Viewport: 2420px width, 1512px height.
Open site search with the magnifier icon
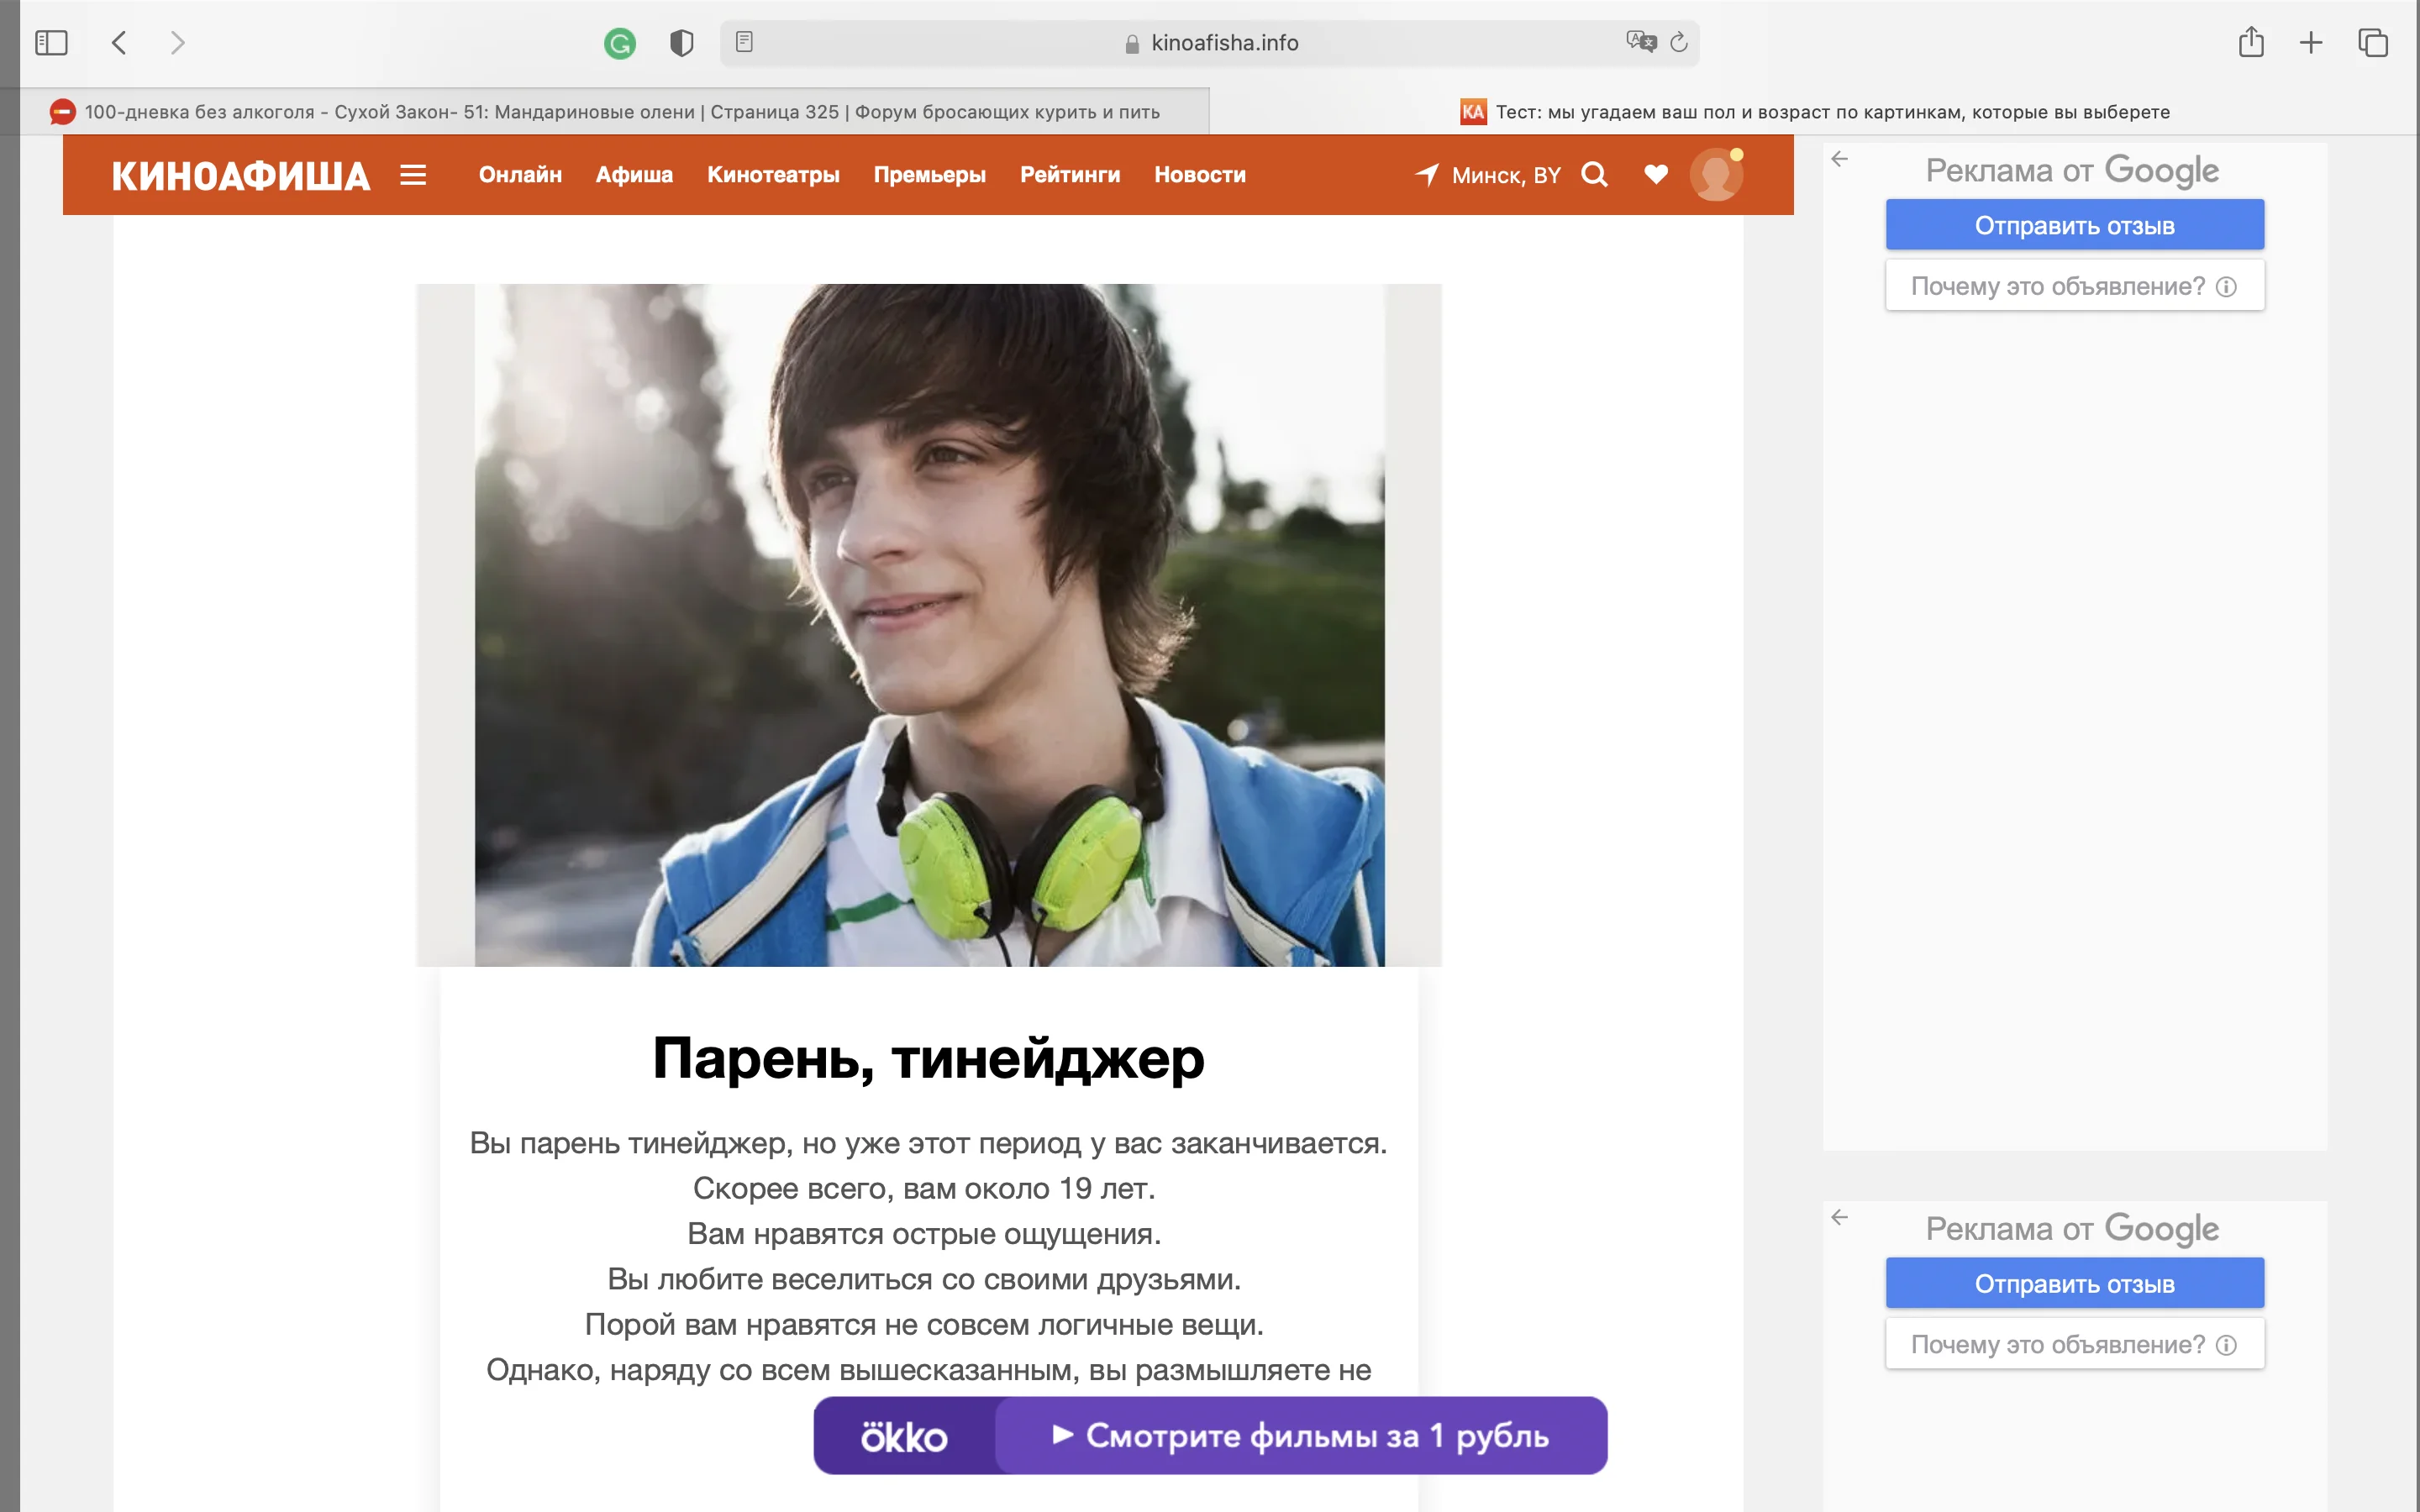click(1595, 174)
